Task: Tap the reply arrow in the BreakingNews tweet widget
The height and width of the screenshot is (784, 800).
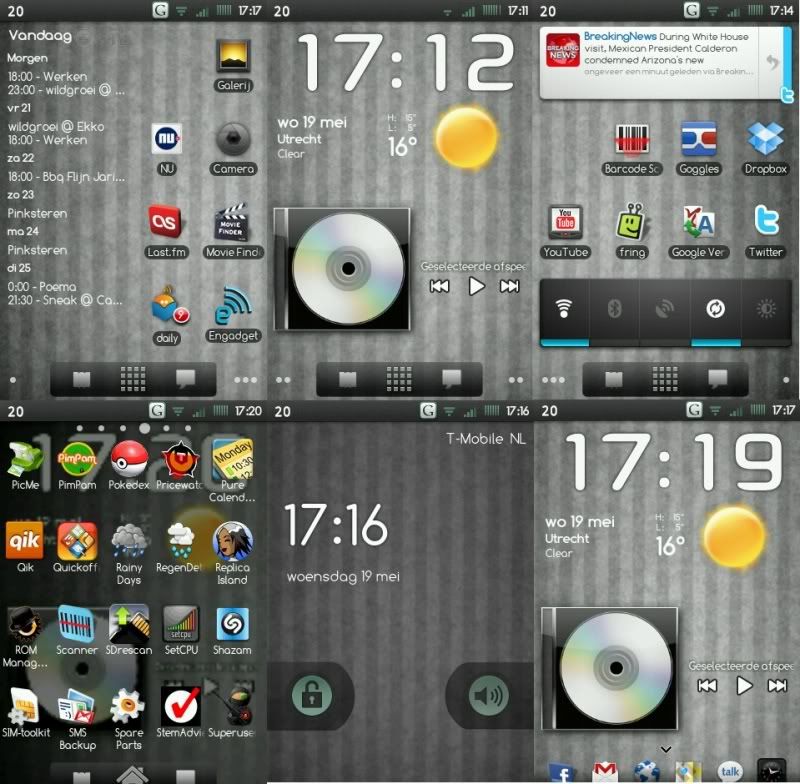Action: [772, 62]
